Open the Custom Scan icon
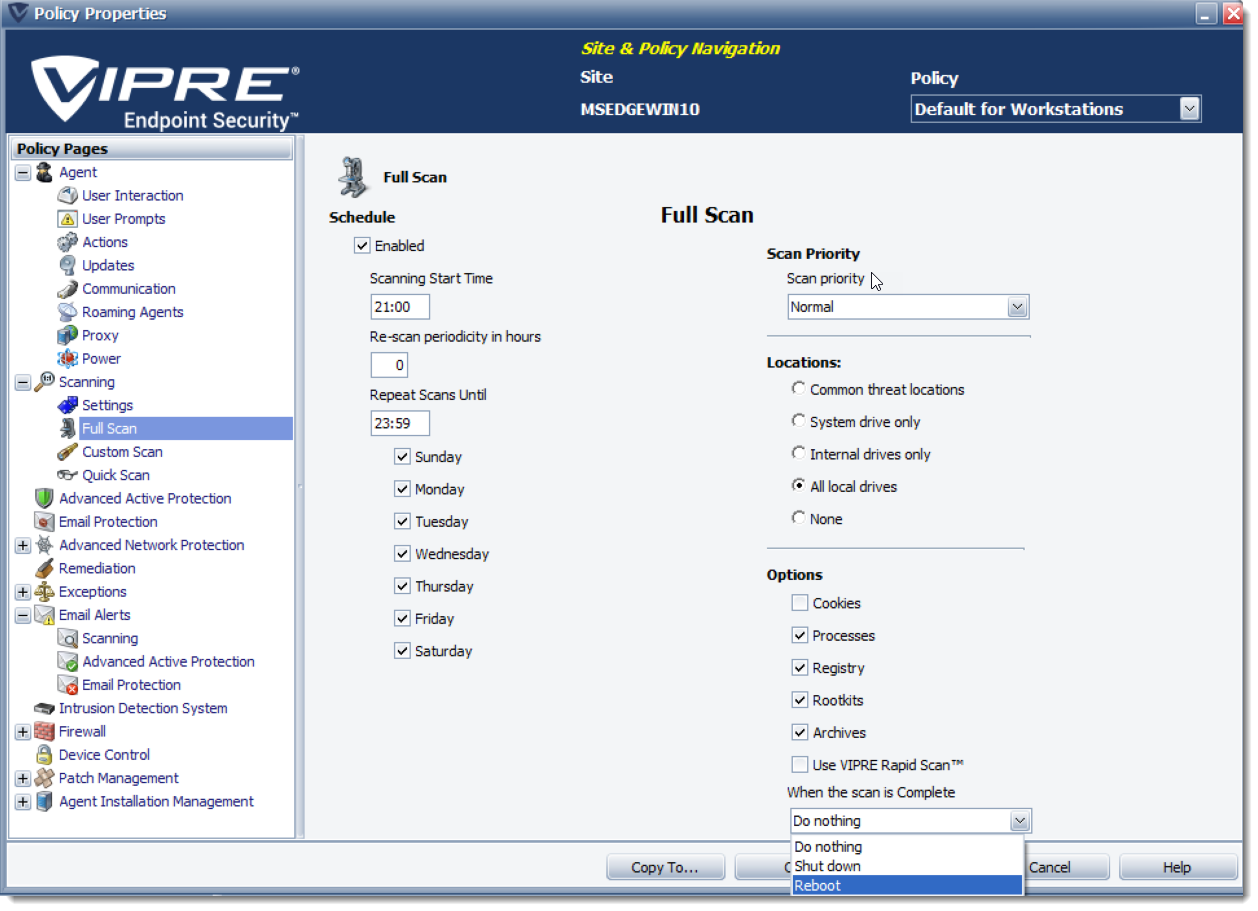The height and width of the screenshot is (911, 1258). [x=68, y=451]
